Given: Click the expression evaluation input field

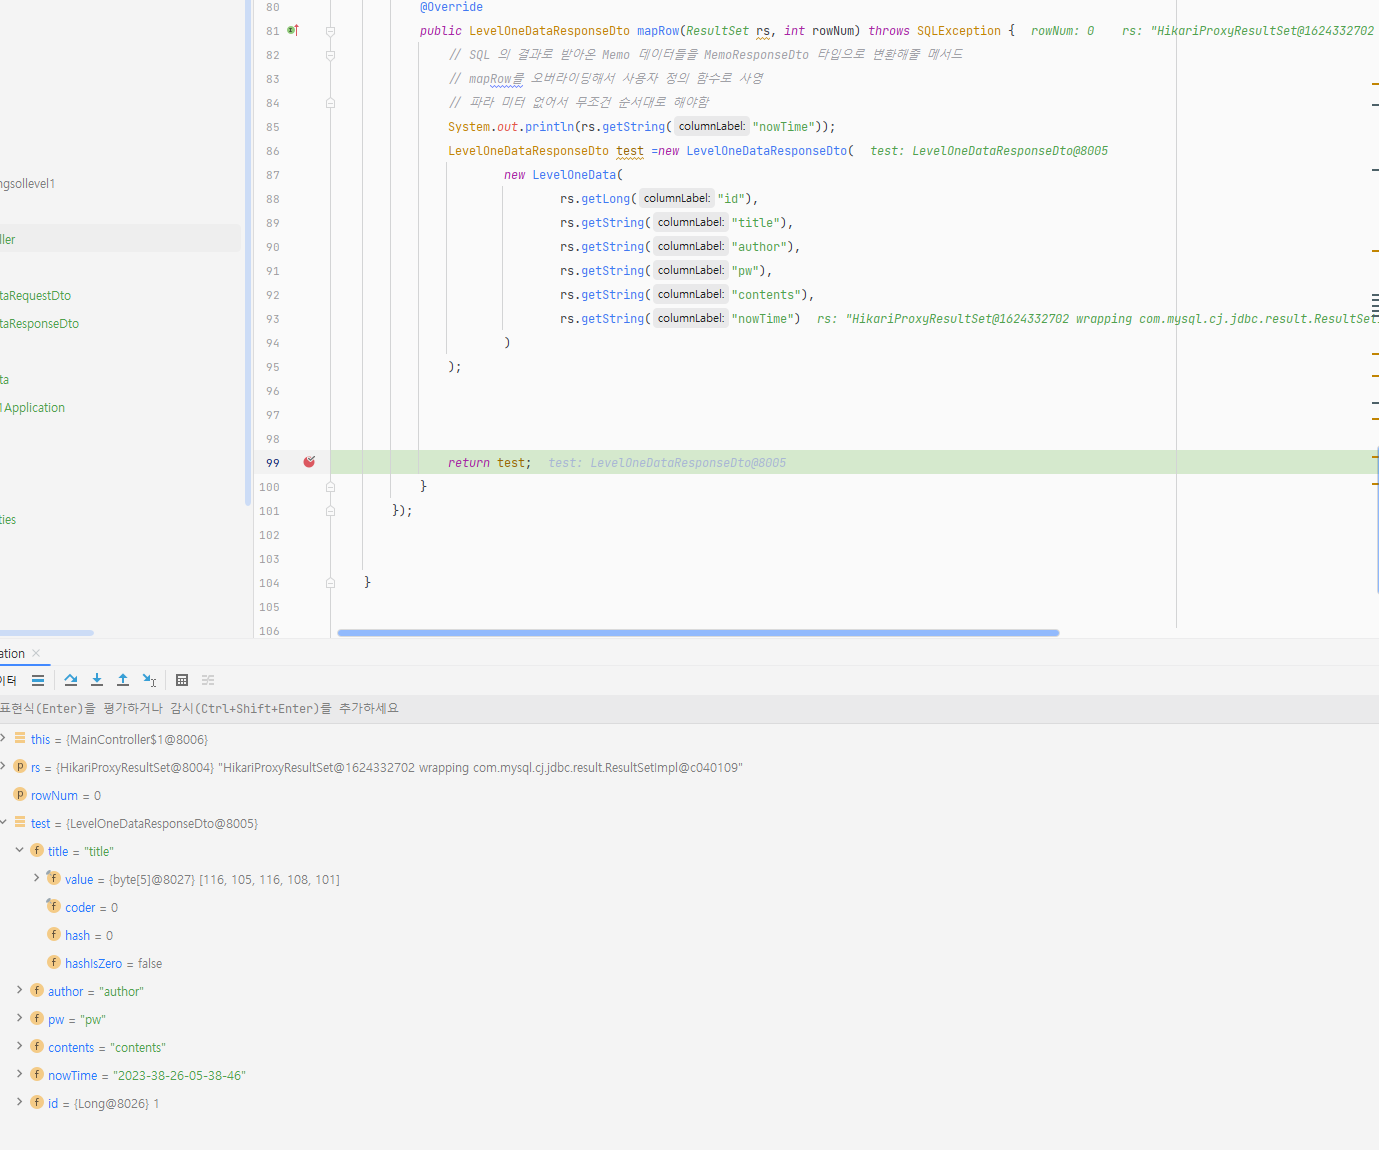Looking at the screenshot, I should pyautogui.click(x=689, y=708).
